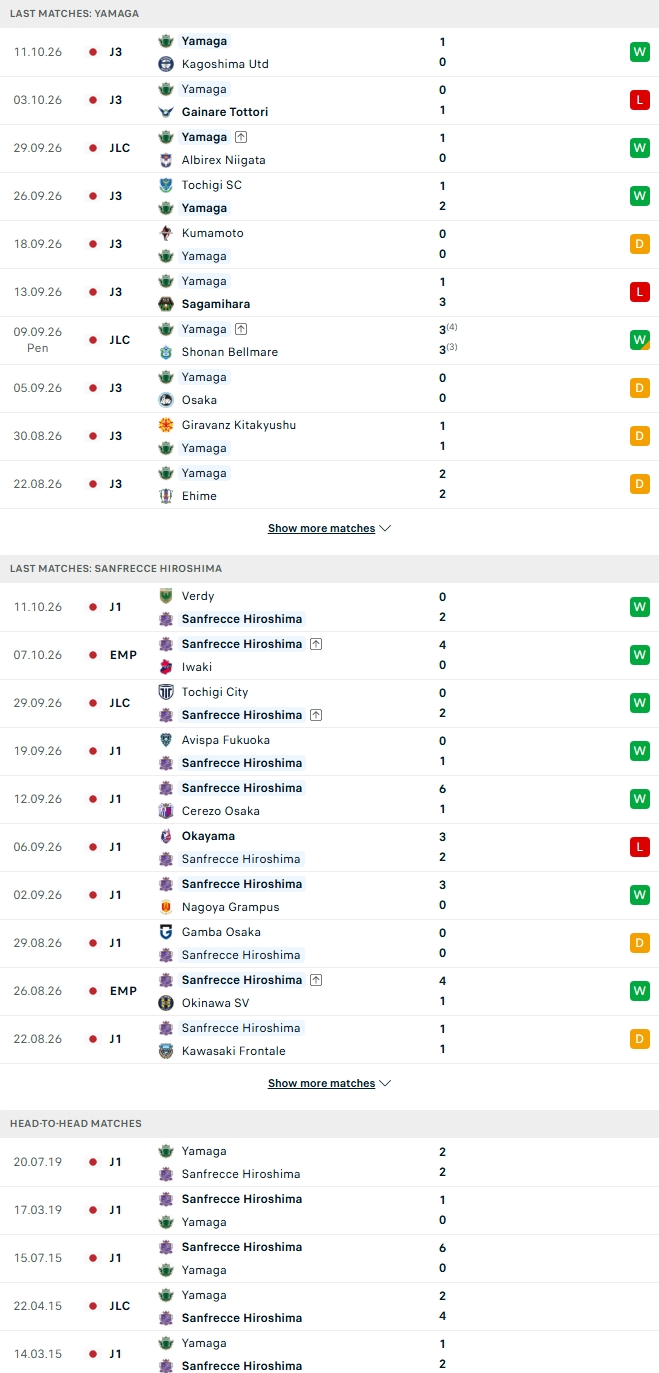The height and width of the screenshot is (1373, 659).
Task: Click the L badge for Yamaga vs Gainare Tottori
Action: pyautogui.click(x=640, y=100)
